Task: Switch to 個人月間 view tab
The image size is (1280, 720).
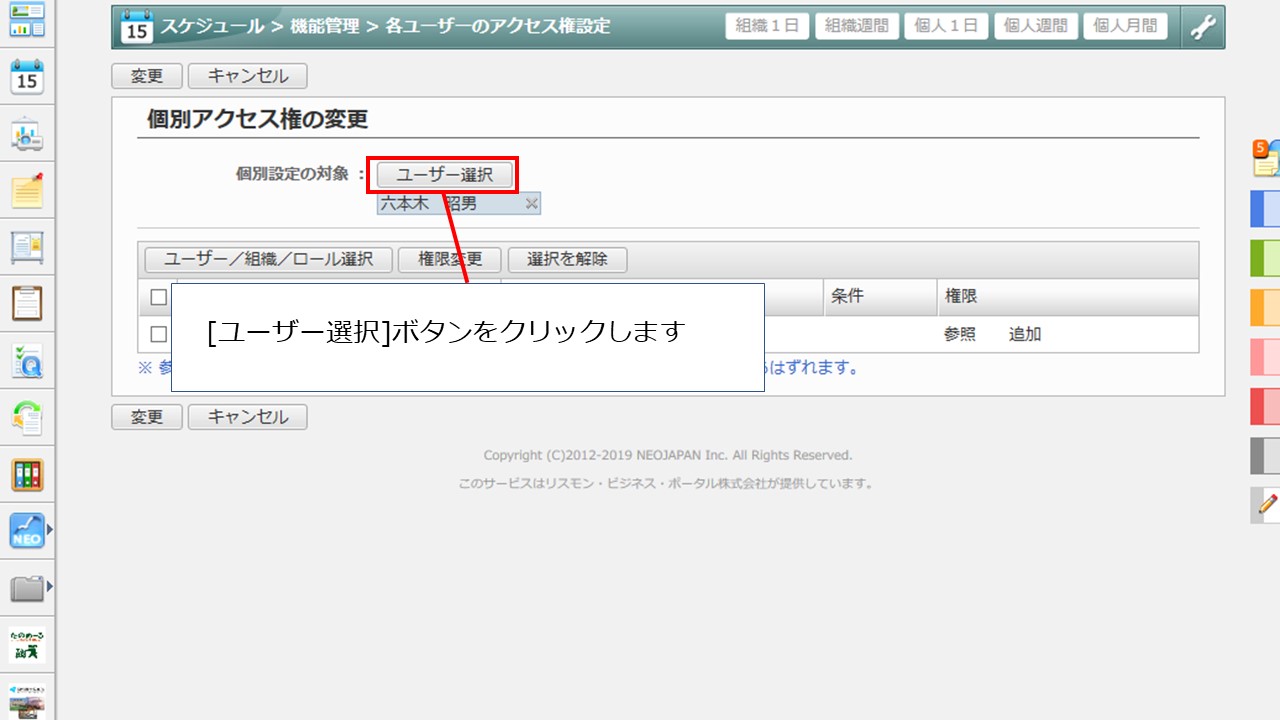Action: point(1125,27)
